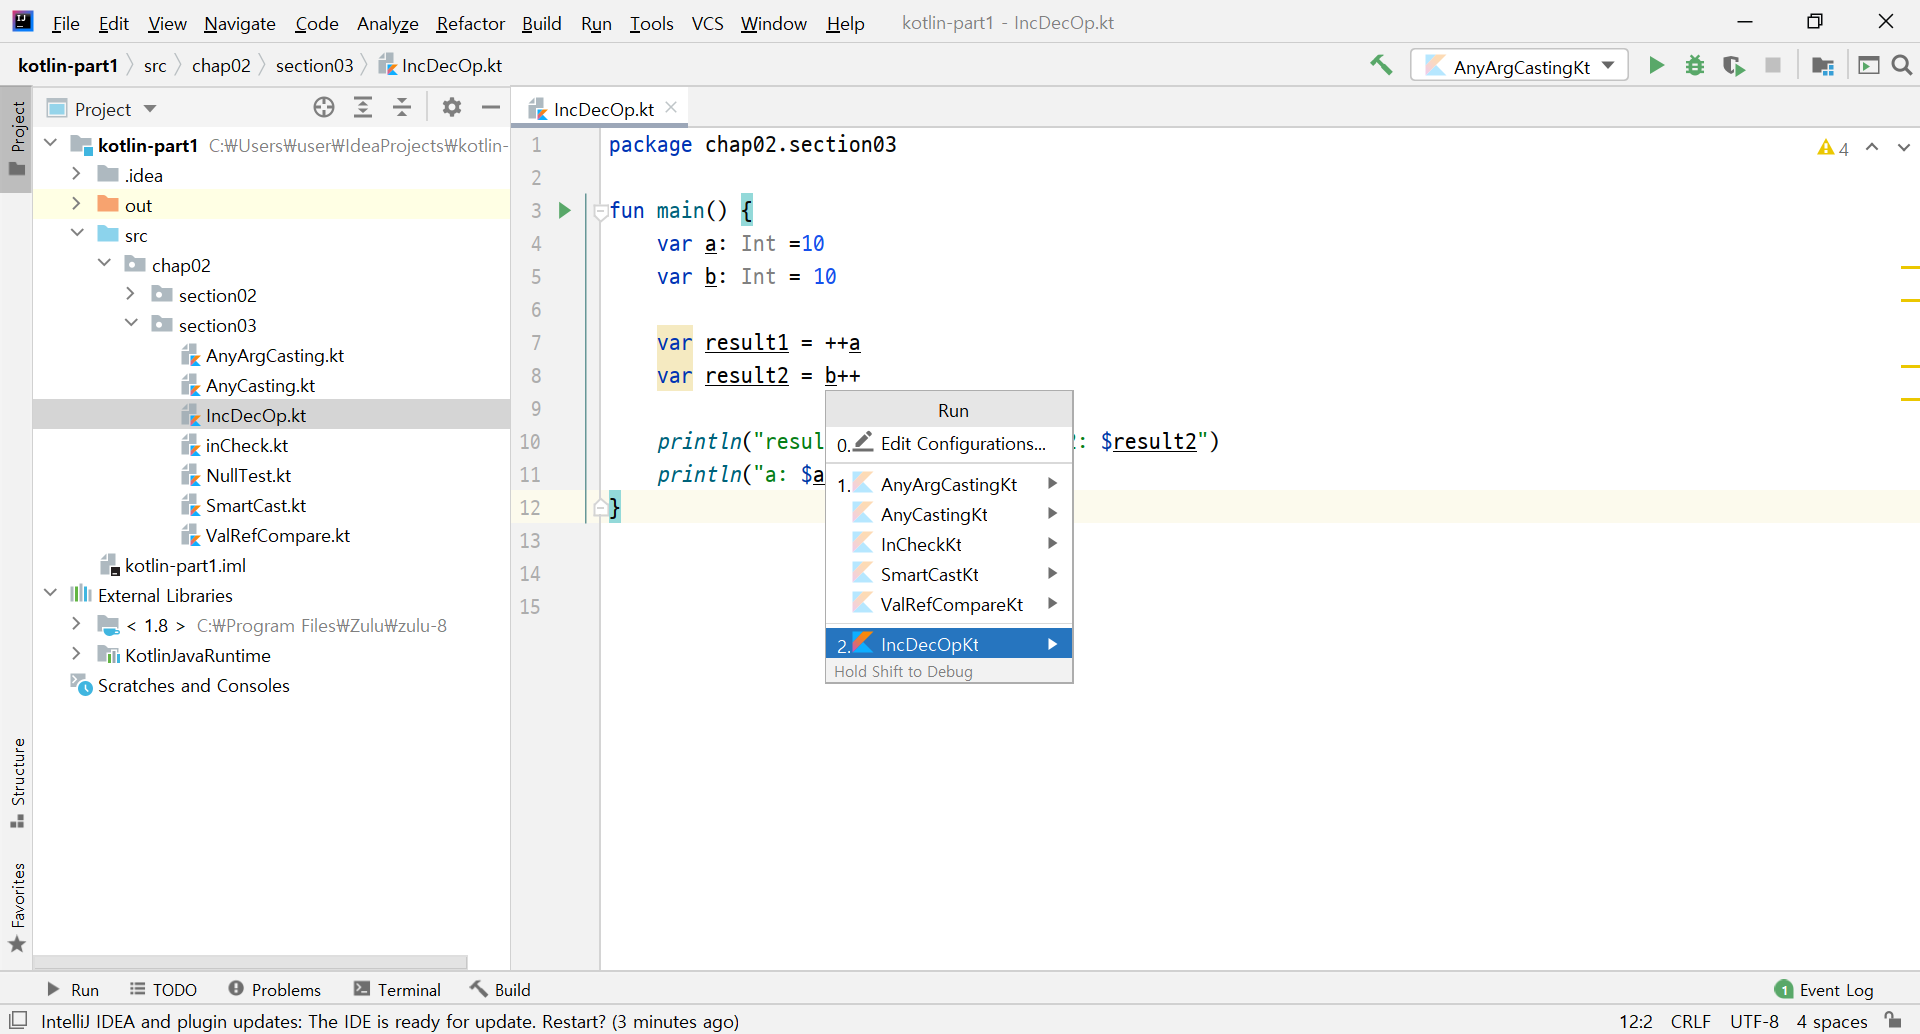Open the AnyArgCastingKt run configuration dropdown

tap(1519, 66)
